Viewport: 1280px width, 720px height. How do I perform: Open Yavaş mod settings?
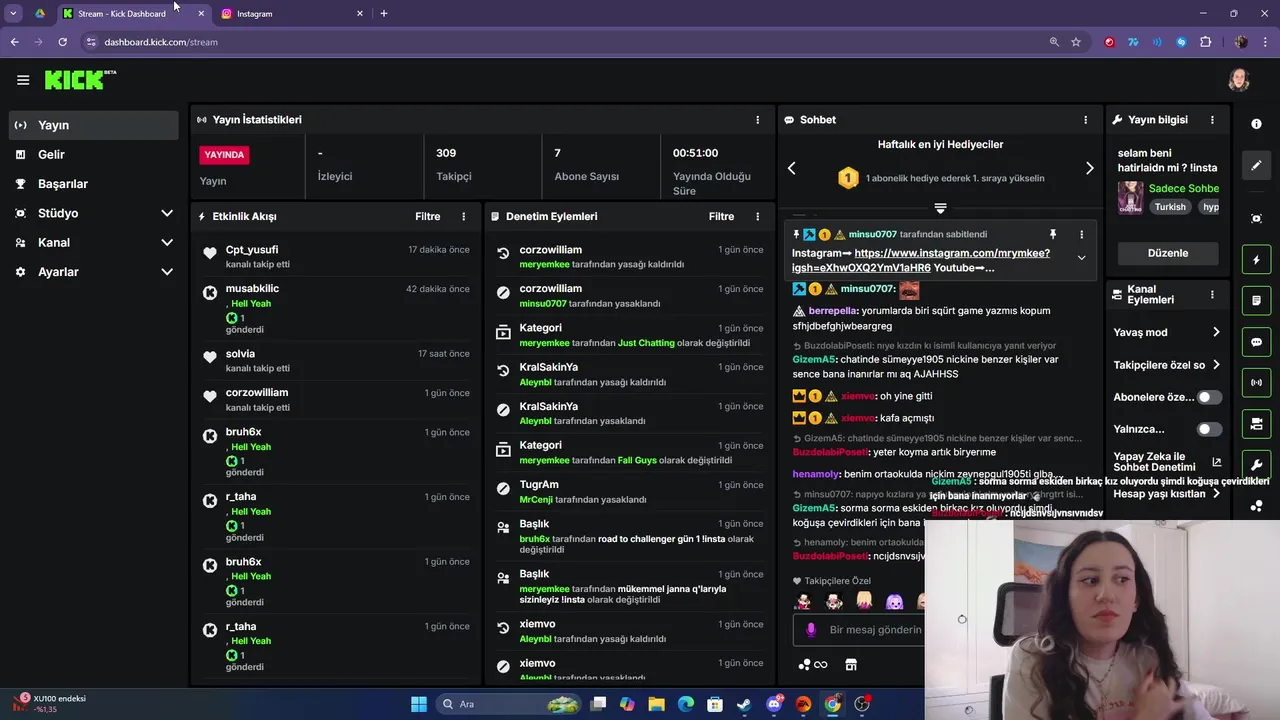[x=1167, y=332]
